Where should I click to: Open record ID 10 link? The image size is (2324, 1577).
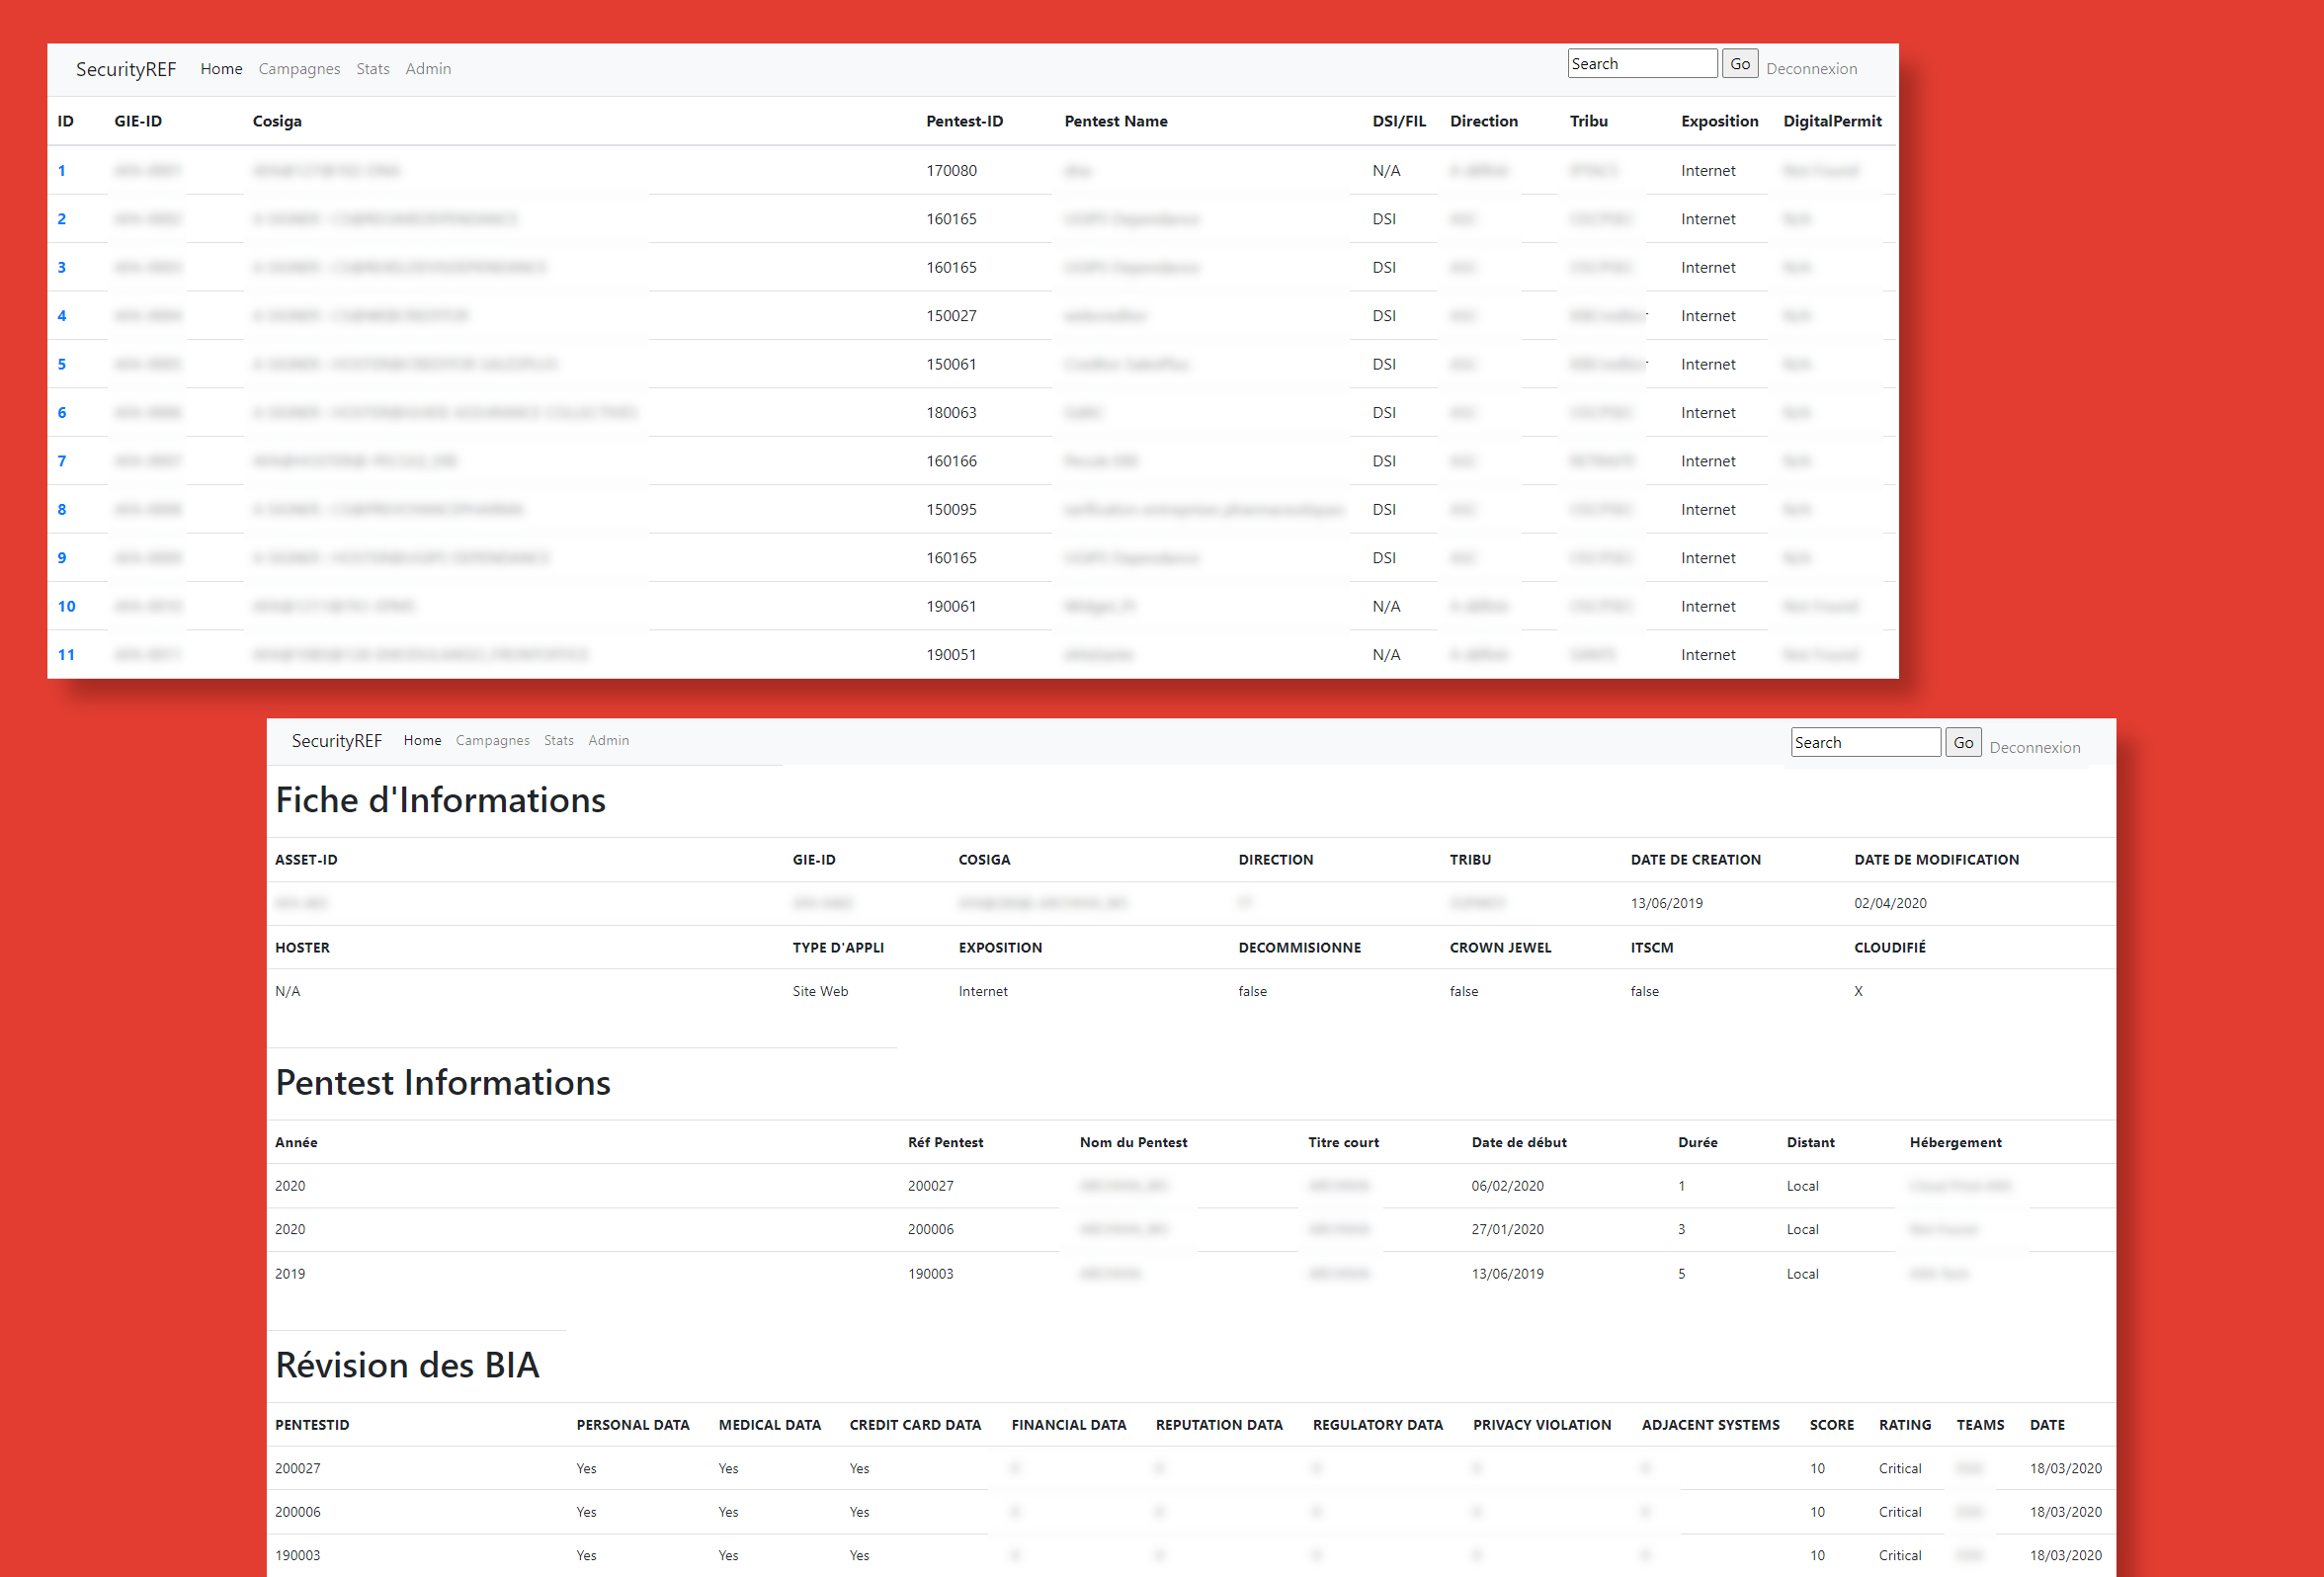[67, 606]
